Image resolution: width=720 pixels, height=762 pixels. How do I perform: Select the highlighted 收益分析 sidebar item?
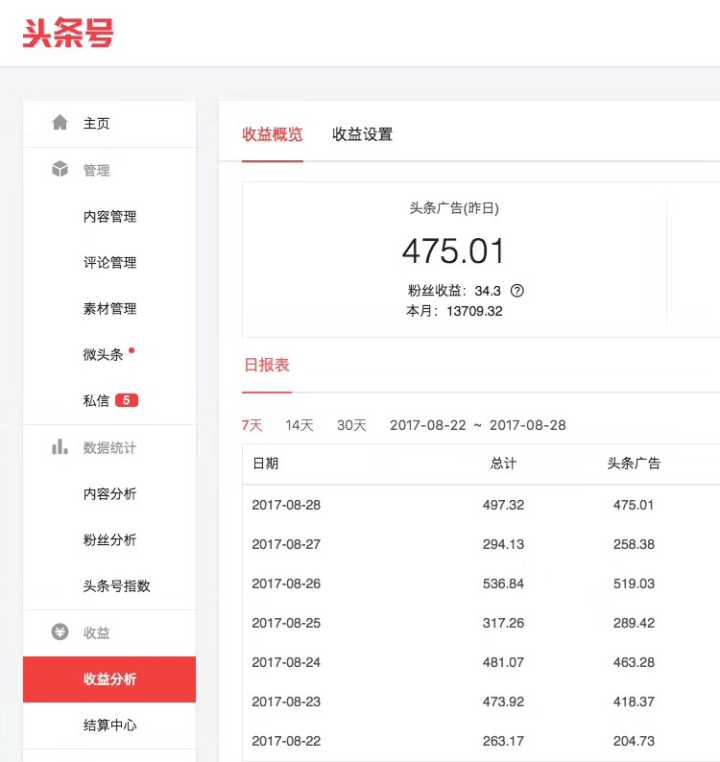[x=109, y=679]
